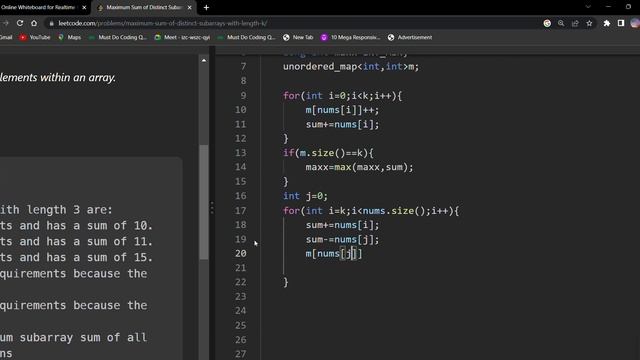The height and width of the screenshot is (360, 640).
Task: Close the Maximum Sum of Distinct tab
Action: [x=189, y=7]
